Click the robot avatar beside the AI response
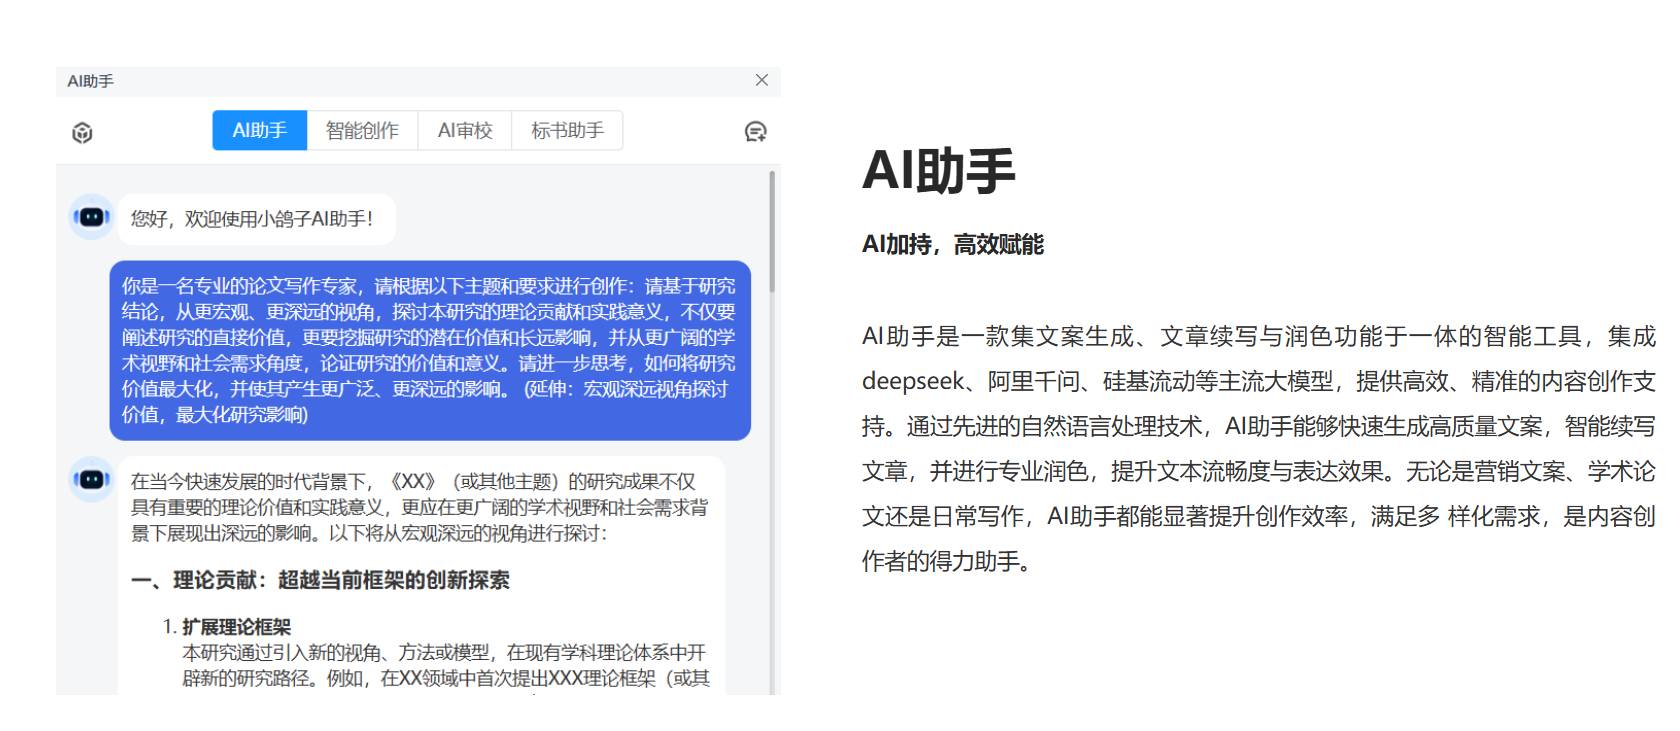 click(x=91, y=480)
